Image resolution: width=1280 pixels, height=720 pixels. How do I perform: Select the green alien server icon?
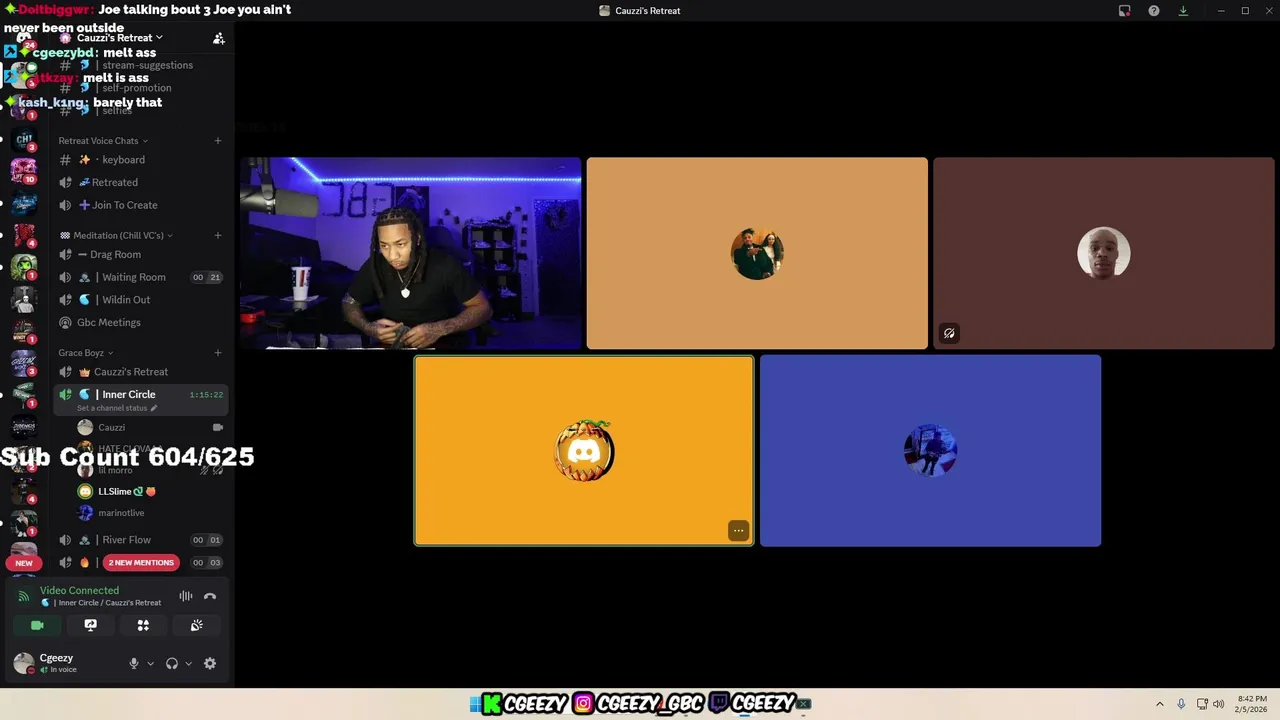(x=24, y=267)
